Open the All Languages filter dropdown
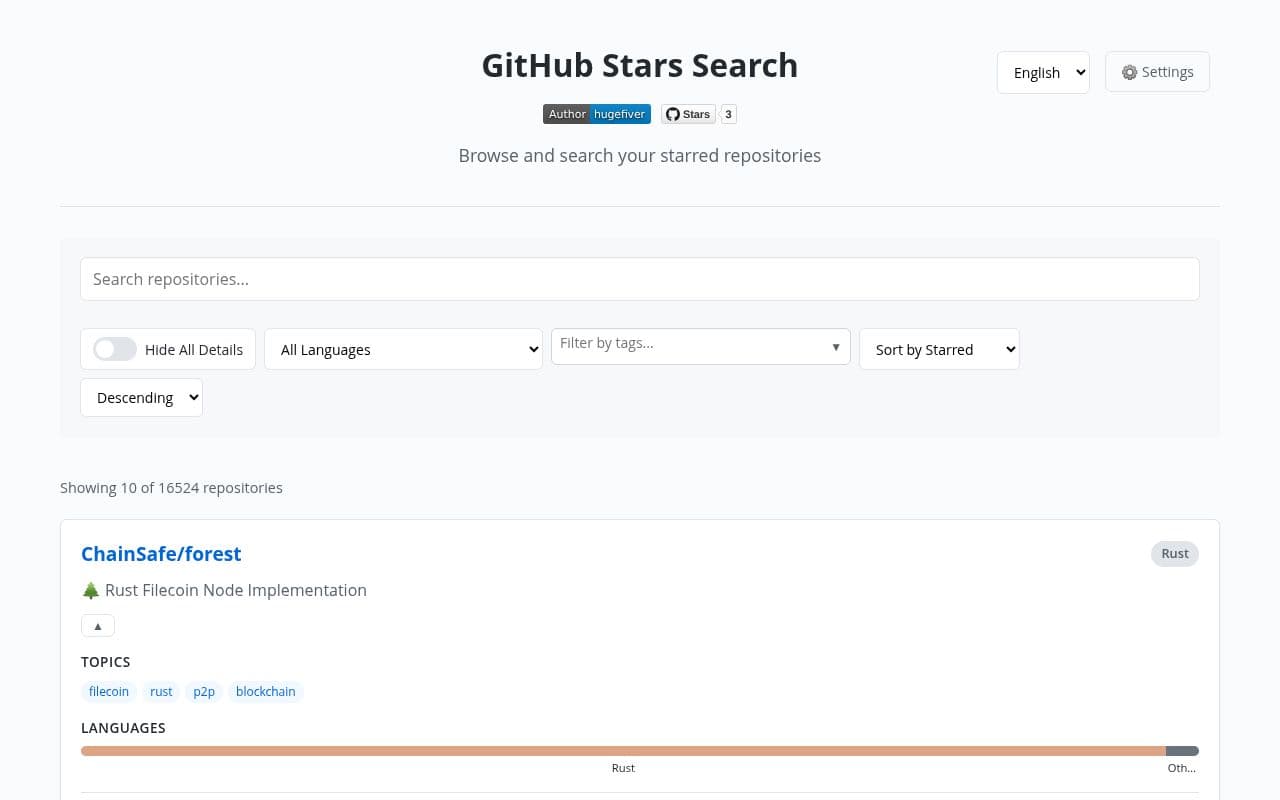Image resolution: width=1280 pixels, height=800 pixels. [x=403, y=349]
